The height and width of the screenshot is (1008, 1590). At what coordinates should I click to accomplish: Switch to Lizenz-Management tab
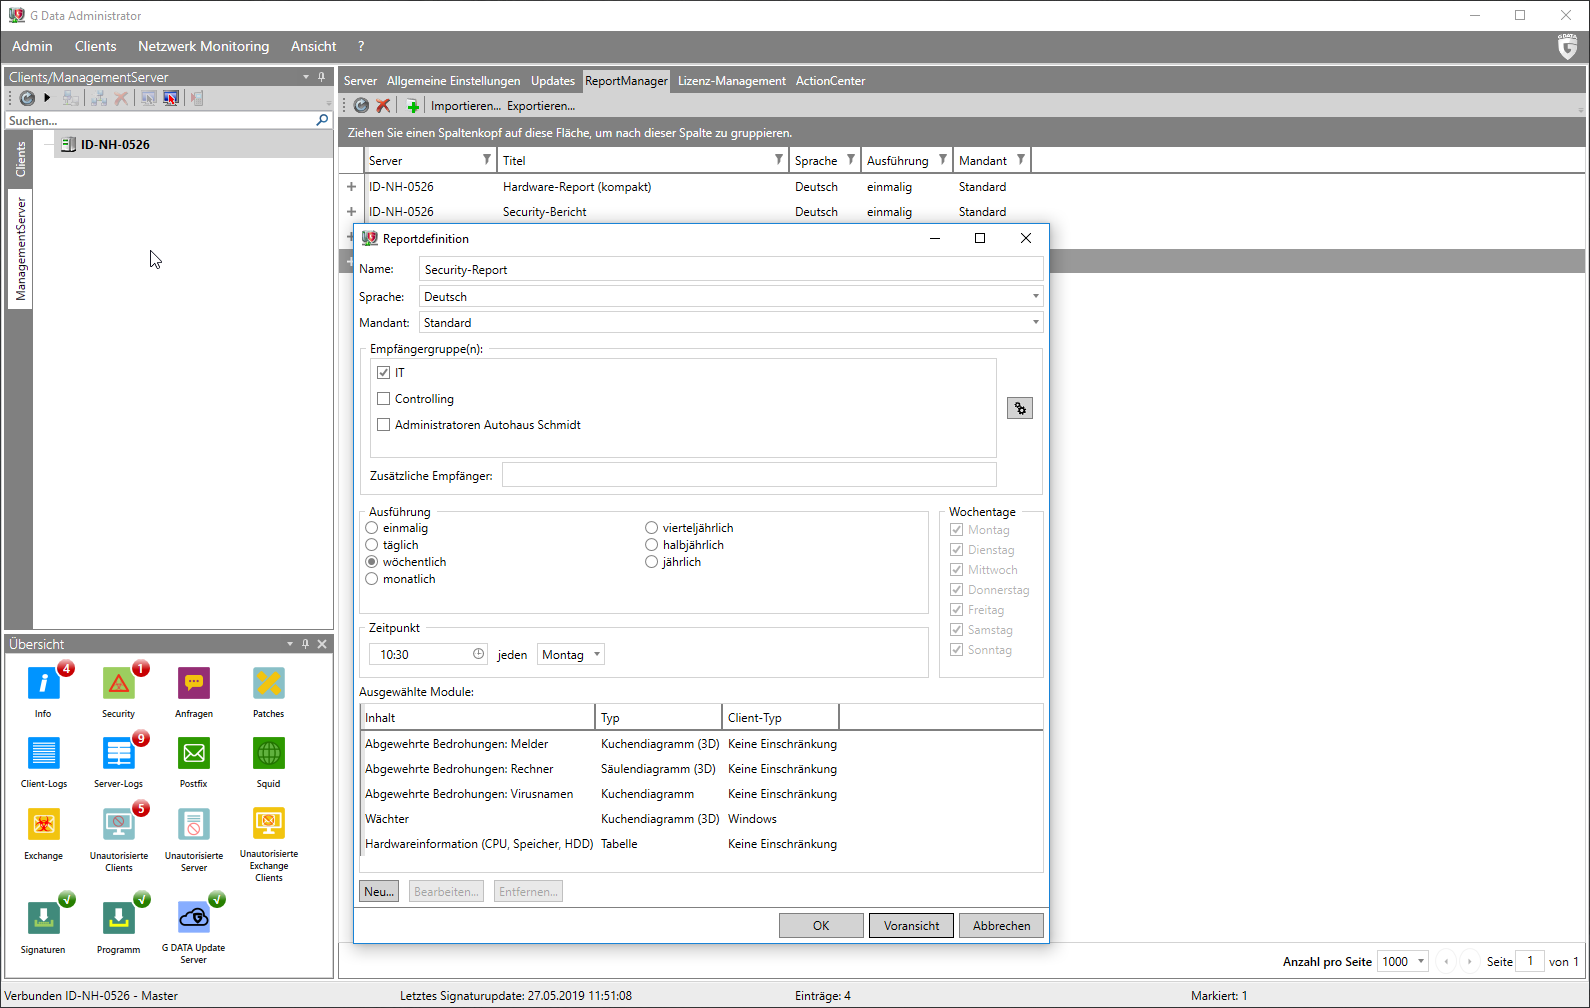pyautogui.click(x=731, y=81)
